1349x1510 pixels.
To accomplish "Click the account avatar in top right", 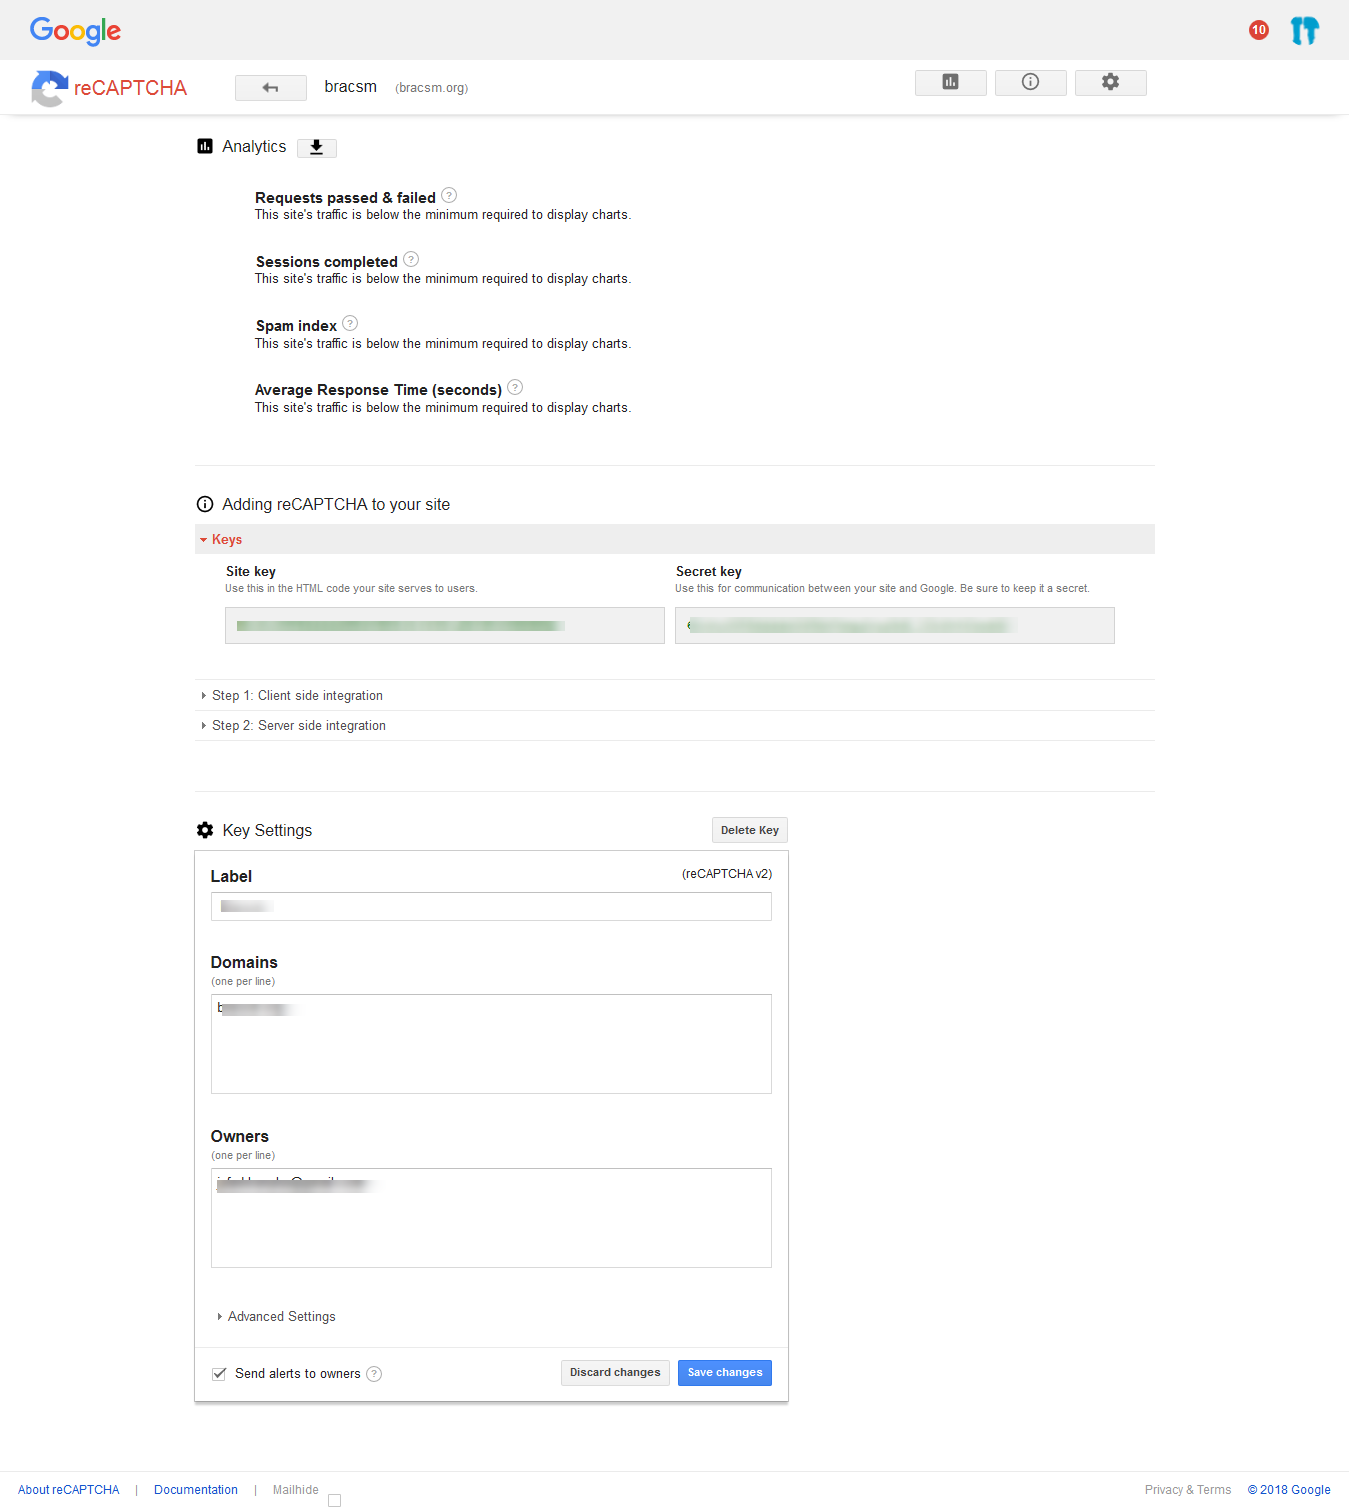I will click(x=1304, y=30).
